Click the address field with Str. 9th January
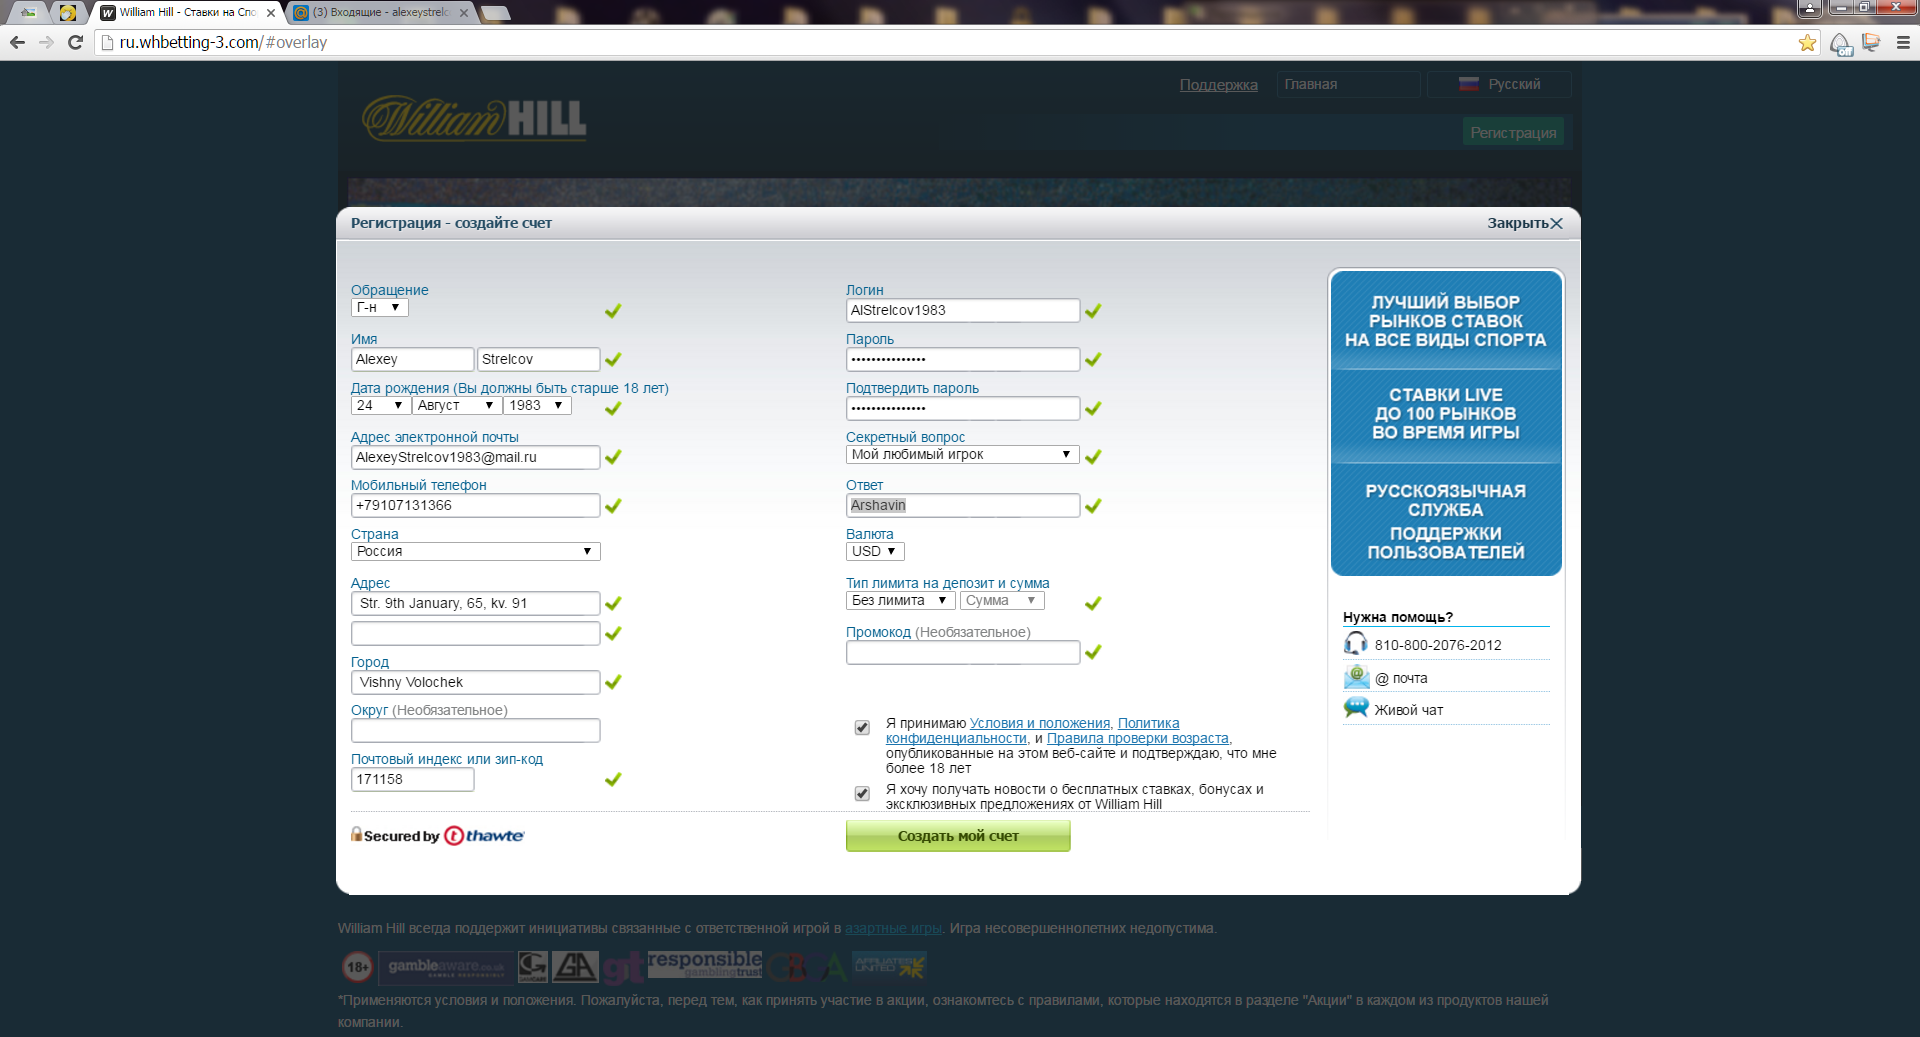The height and width of the screenshot is (1037, 1920). click(x=475, y=603)
